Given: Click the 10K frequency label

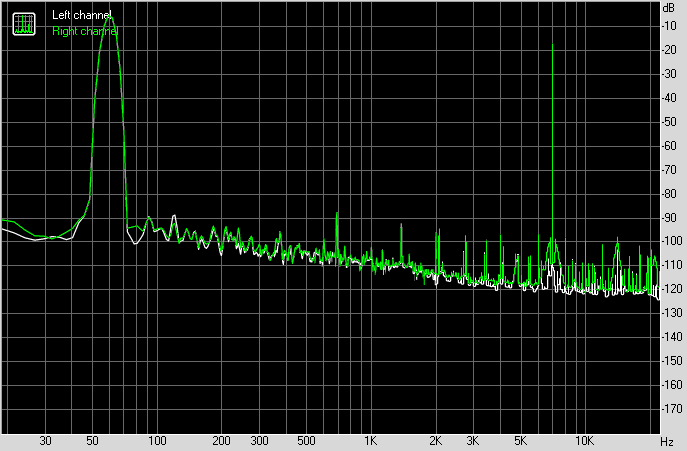Looking at the screenshot, I should 584,441.
